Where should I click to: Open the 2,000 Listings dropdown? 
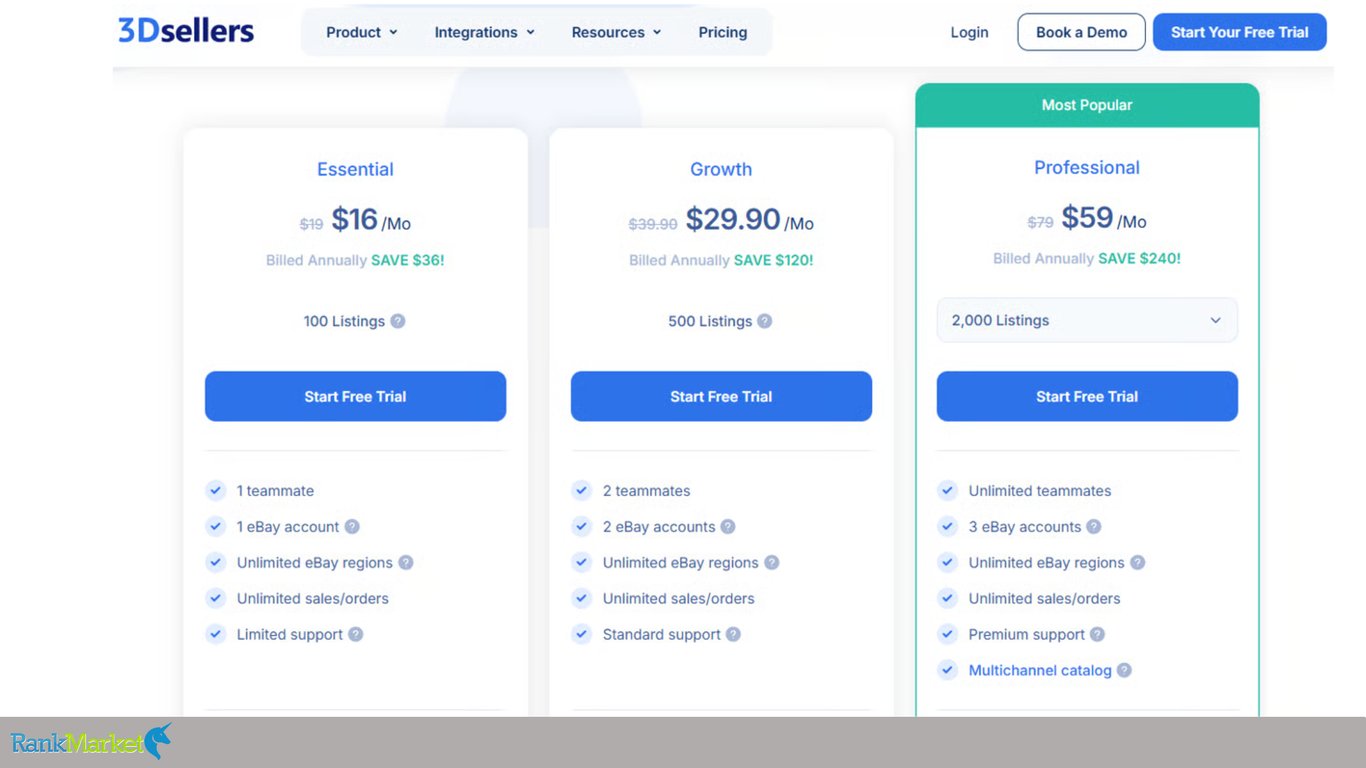1087,320
